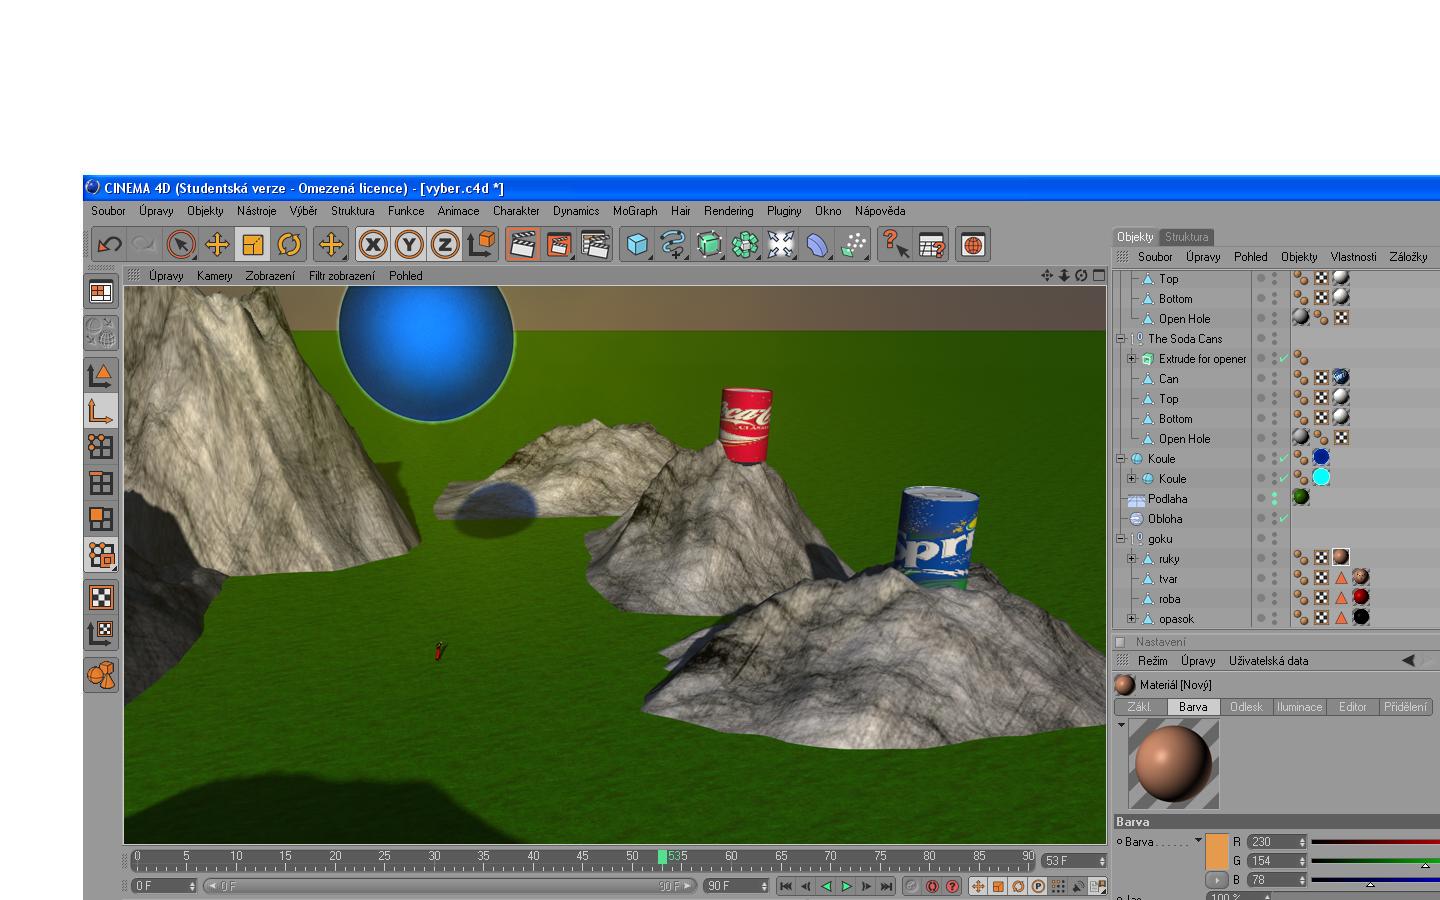The image size is (1440, 900).
Task: Expand the ruky object
Action: click(1131, 559)
